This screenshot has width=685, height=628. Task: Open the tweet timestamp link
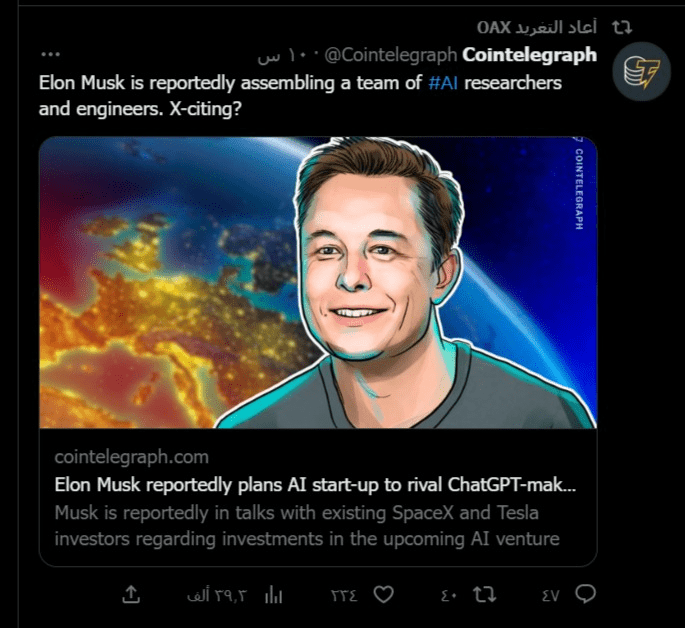284,56
